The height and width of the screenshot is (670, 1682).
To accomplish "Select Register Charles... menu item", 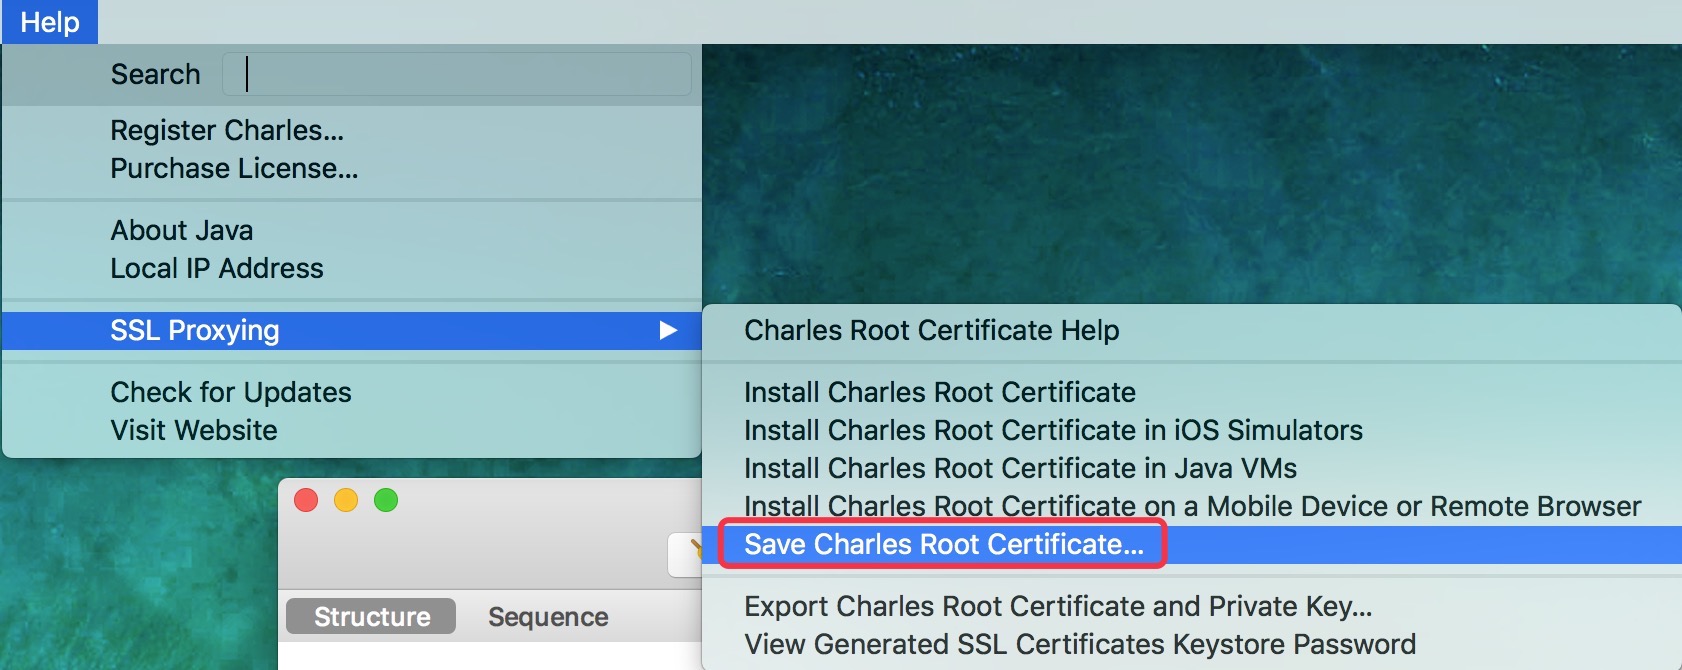I will 227,131.
